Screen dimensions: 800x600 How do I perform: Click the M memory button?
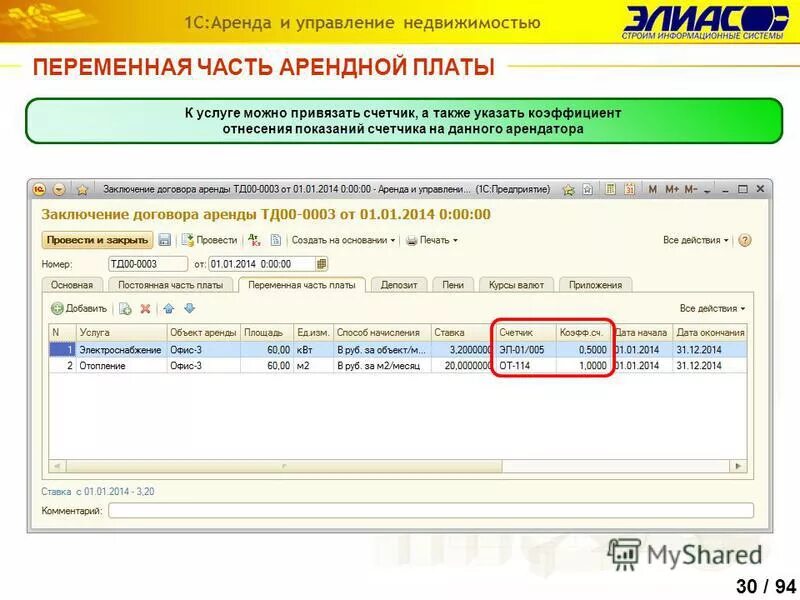pos(652,189)
